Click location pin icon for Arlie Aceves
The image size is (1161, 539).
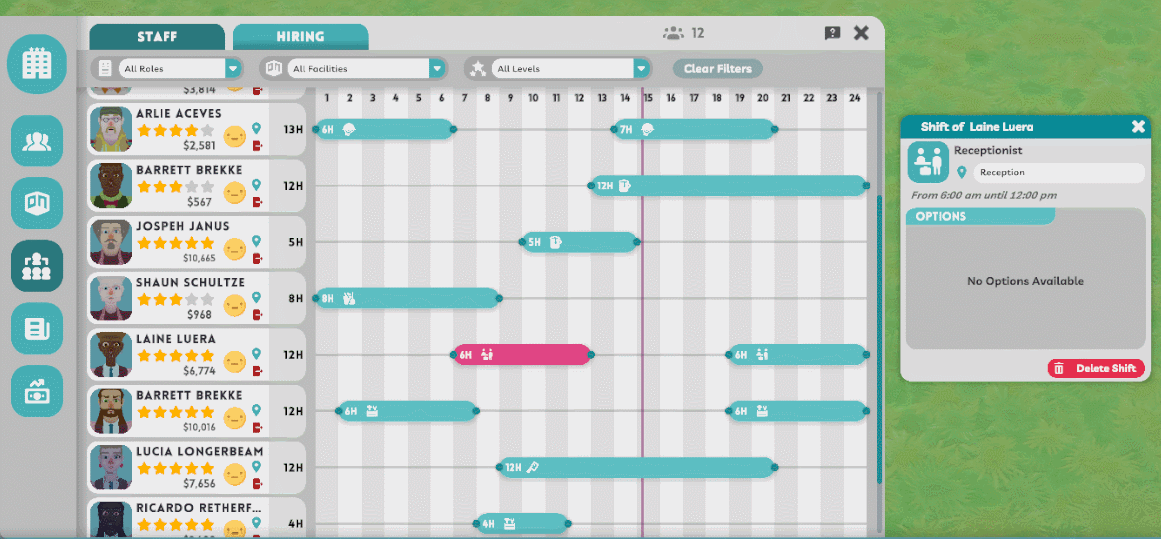[x=257, y=129]
